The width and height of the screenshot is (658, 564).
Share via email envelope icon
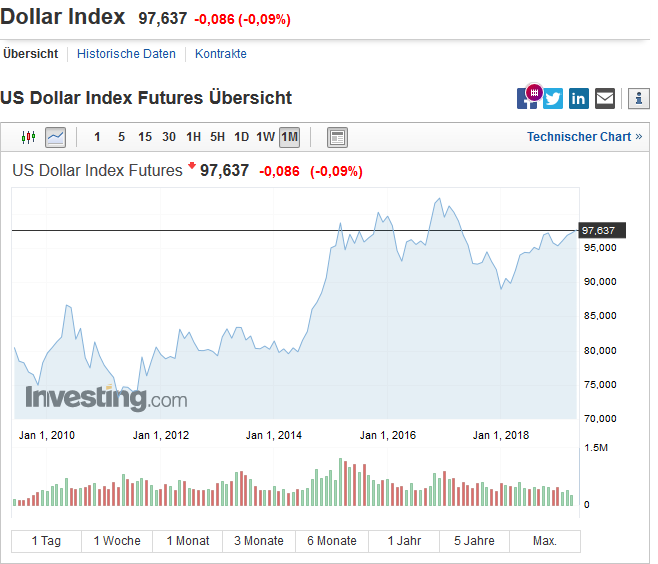(605, 98)
